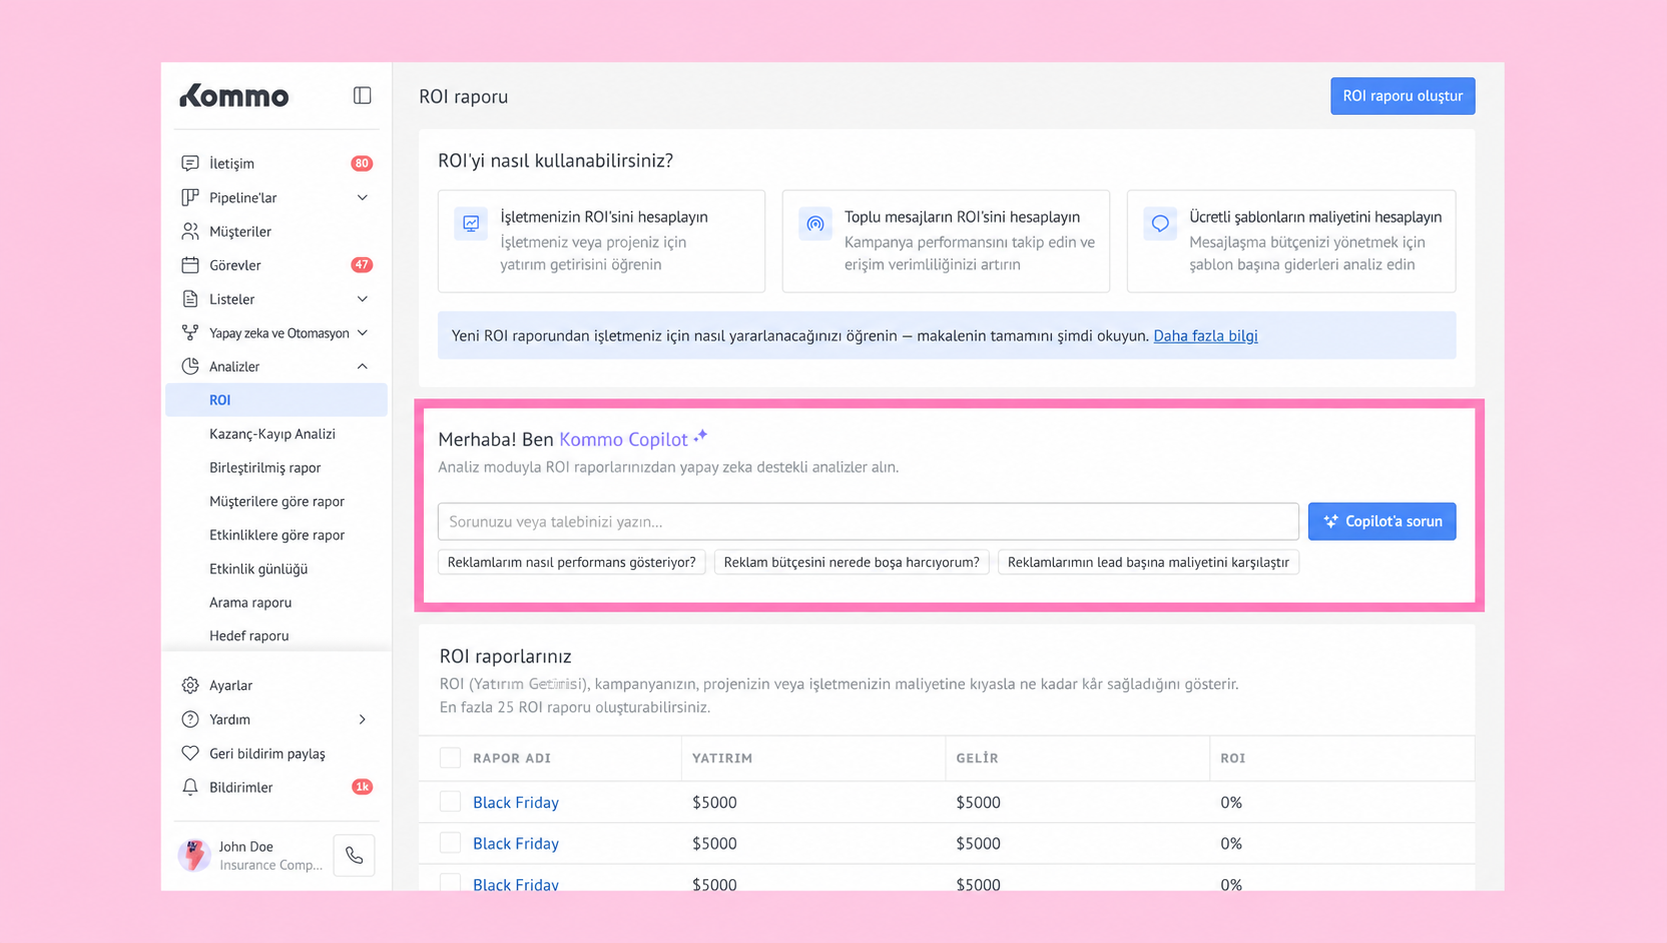Click the Geri bildirim heart icon
1667x943 pixels.
pos(190,753)
